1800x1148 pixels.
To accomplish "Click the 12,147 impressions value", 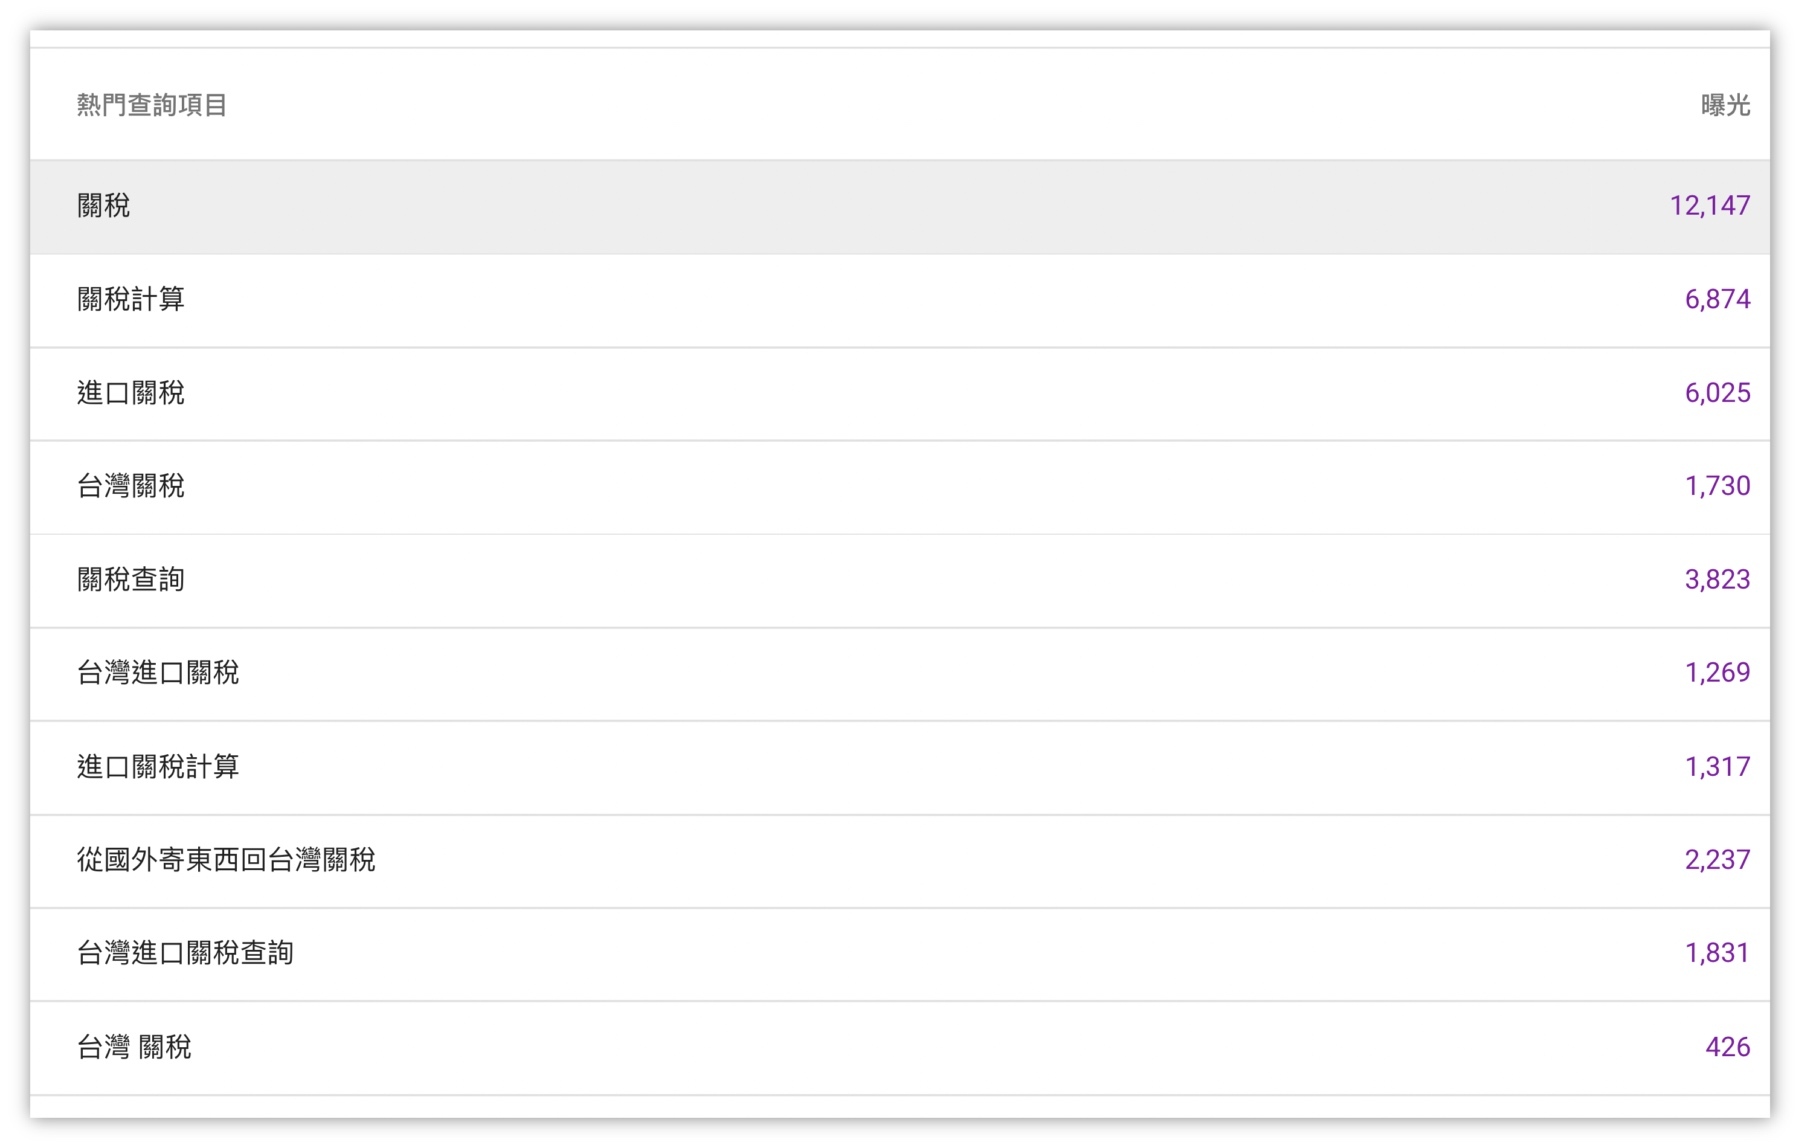I will (x=1709, y=206).
